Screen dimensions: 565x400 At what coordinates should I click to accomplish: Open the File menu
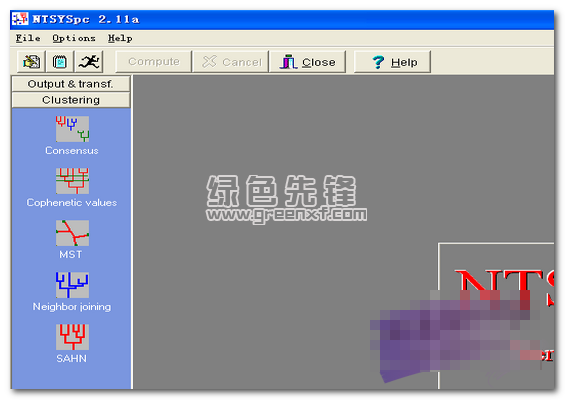click(x=28, y=38)
